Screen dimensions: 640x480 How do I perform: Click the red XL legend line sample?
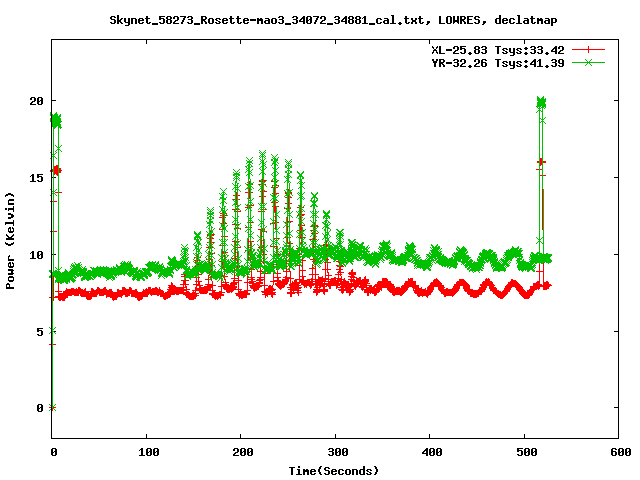tap(588, 50)
